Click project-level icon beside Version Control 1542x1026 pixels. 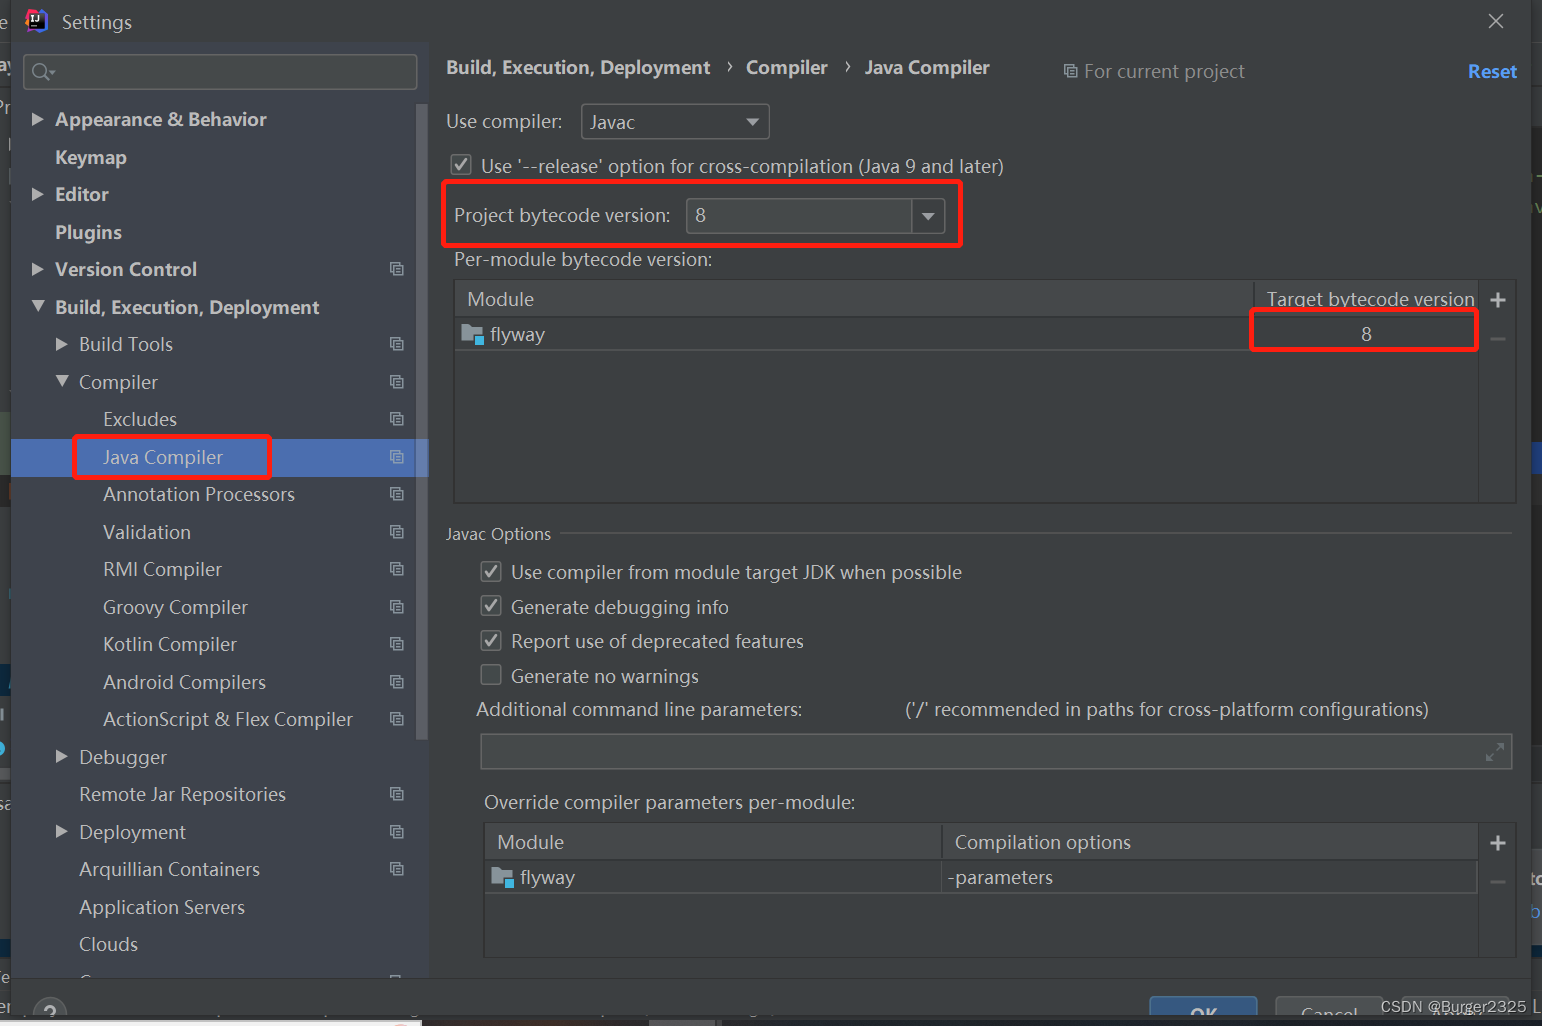pyautogui.click(x=397, y=269)
